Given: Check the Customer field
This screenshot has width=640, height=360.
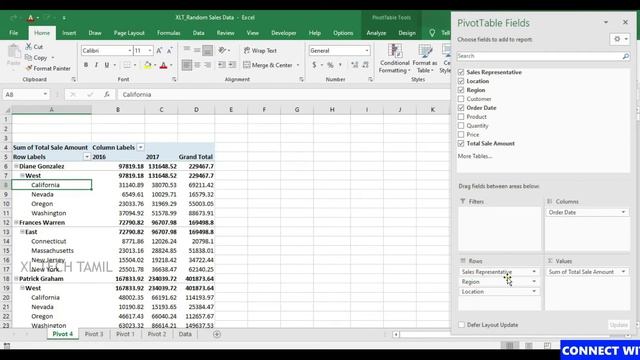Looking at the screenshot, I should click(461, 99).
